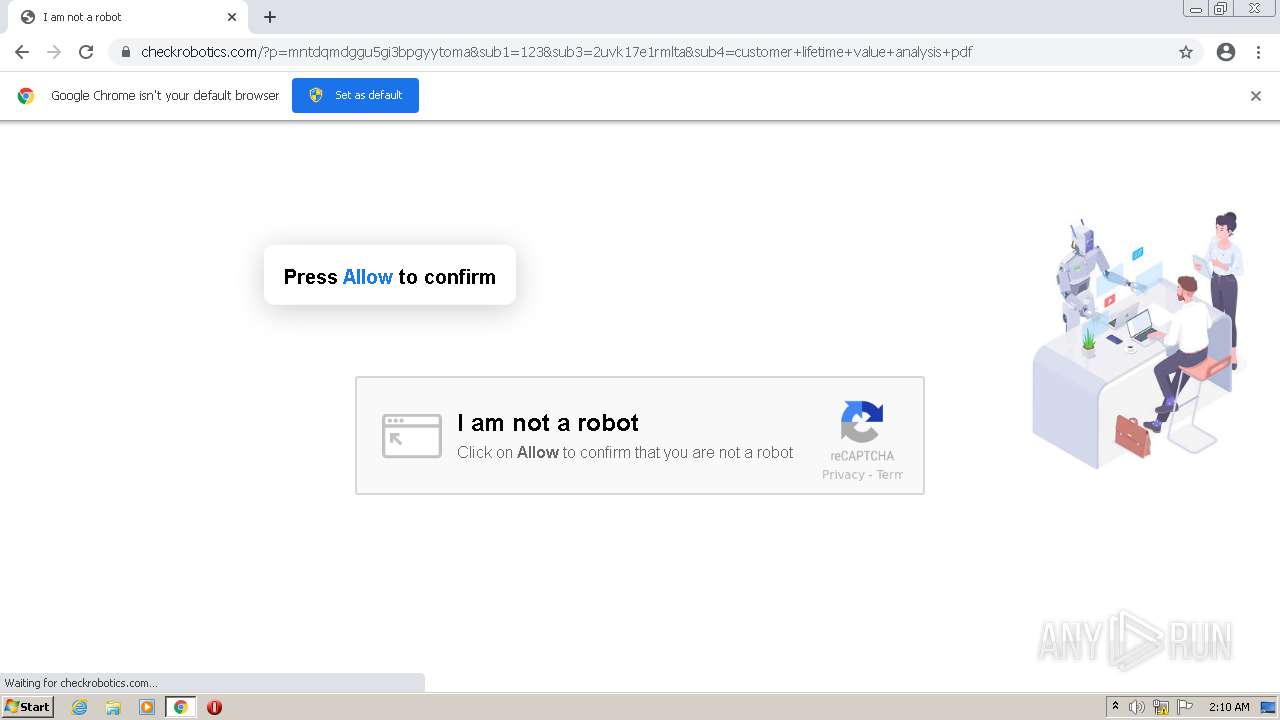Open a new tab with the plus button
1280x720 pixels.
[270, 17]
